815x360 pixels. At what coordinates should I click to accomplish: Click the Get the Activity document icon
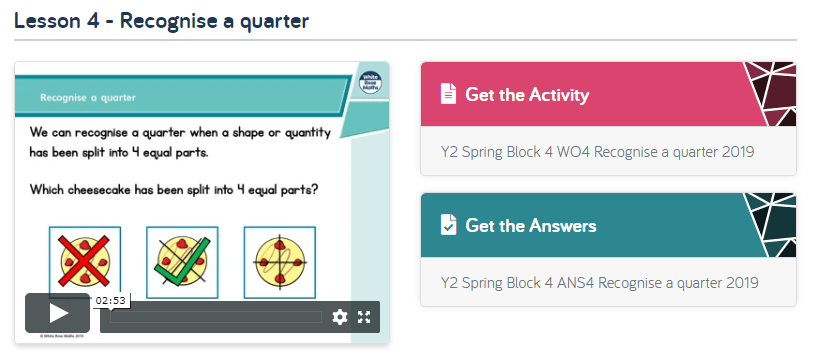pyautogui.click(x=448, y=94)
